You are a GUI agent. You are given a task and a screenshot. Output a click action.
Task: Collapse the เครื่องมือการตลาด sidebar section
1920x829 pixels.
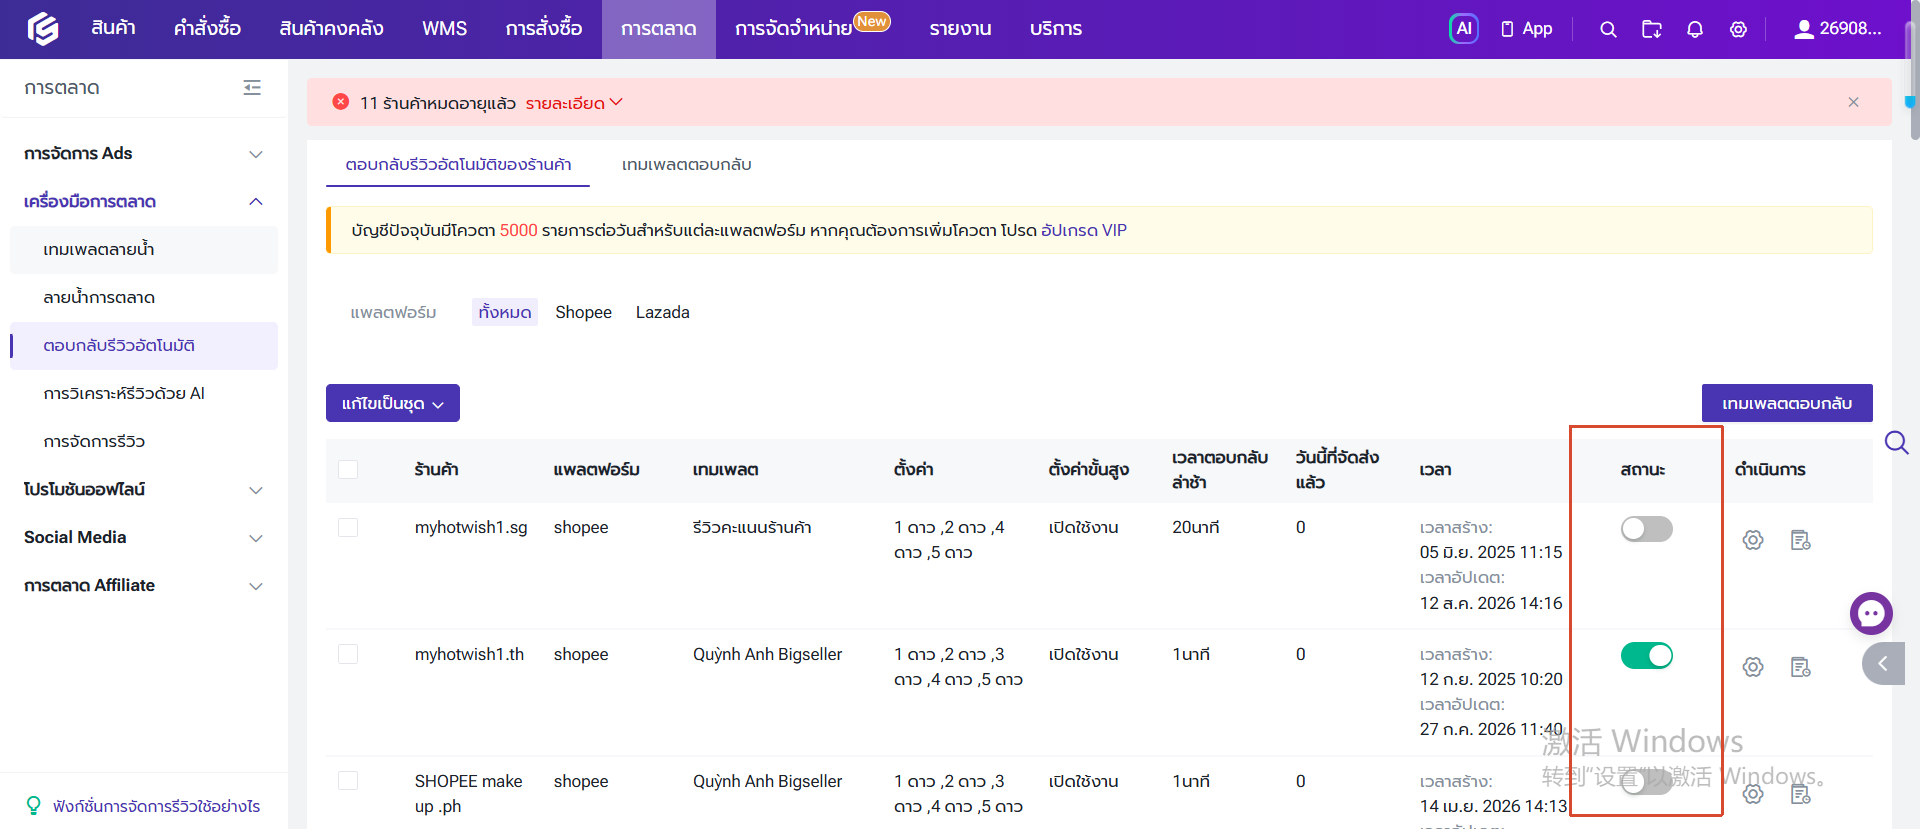point(144,202)
